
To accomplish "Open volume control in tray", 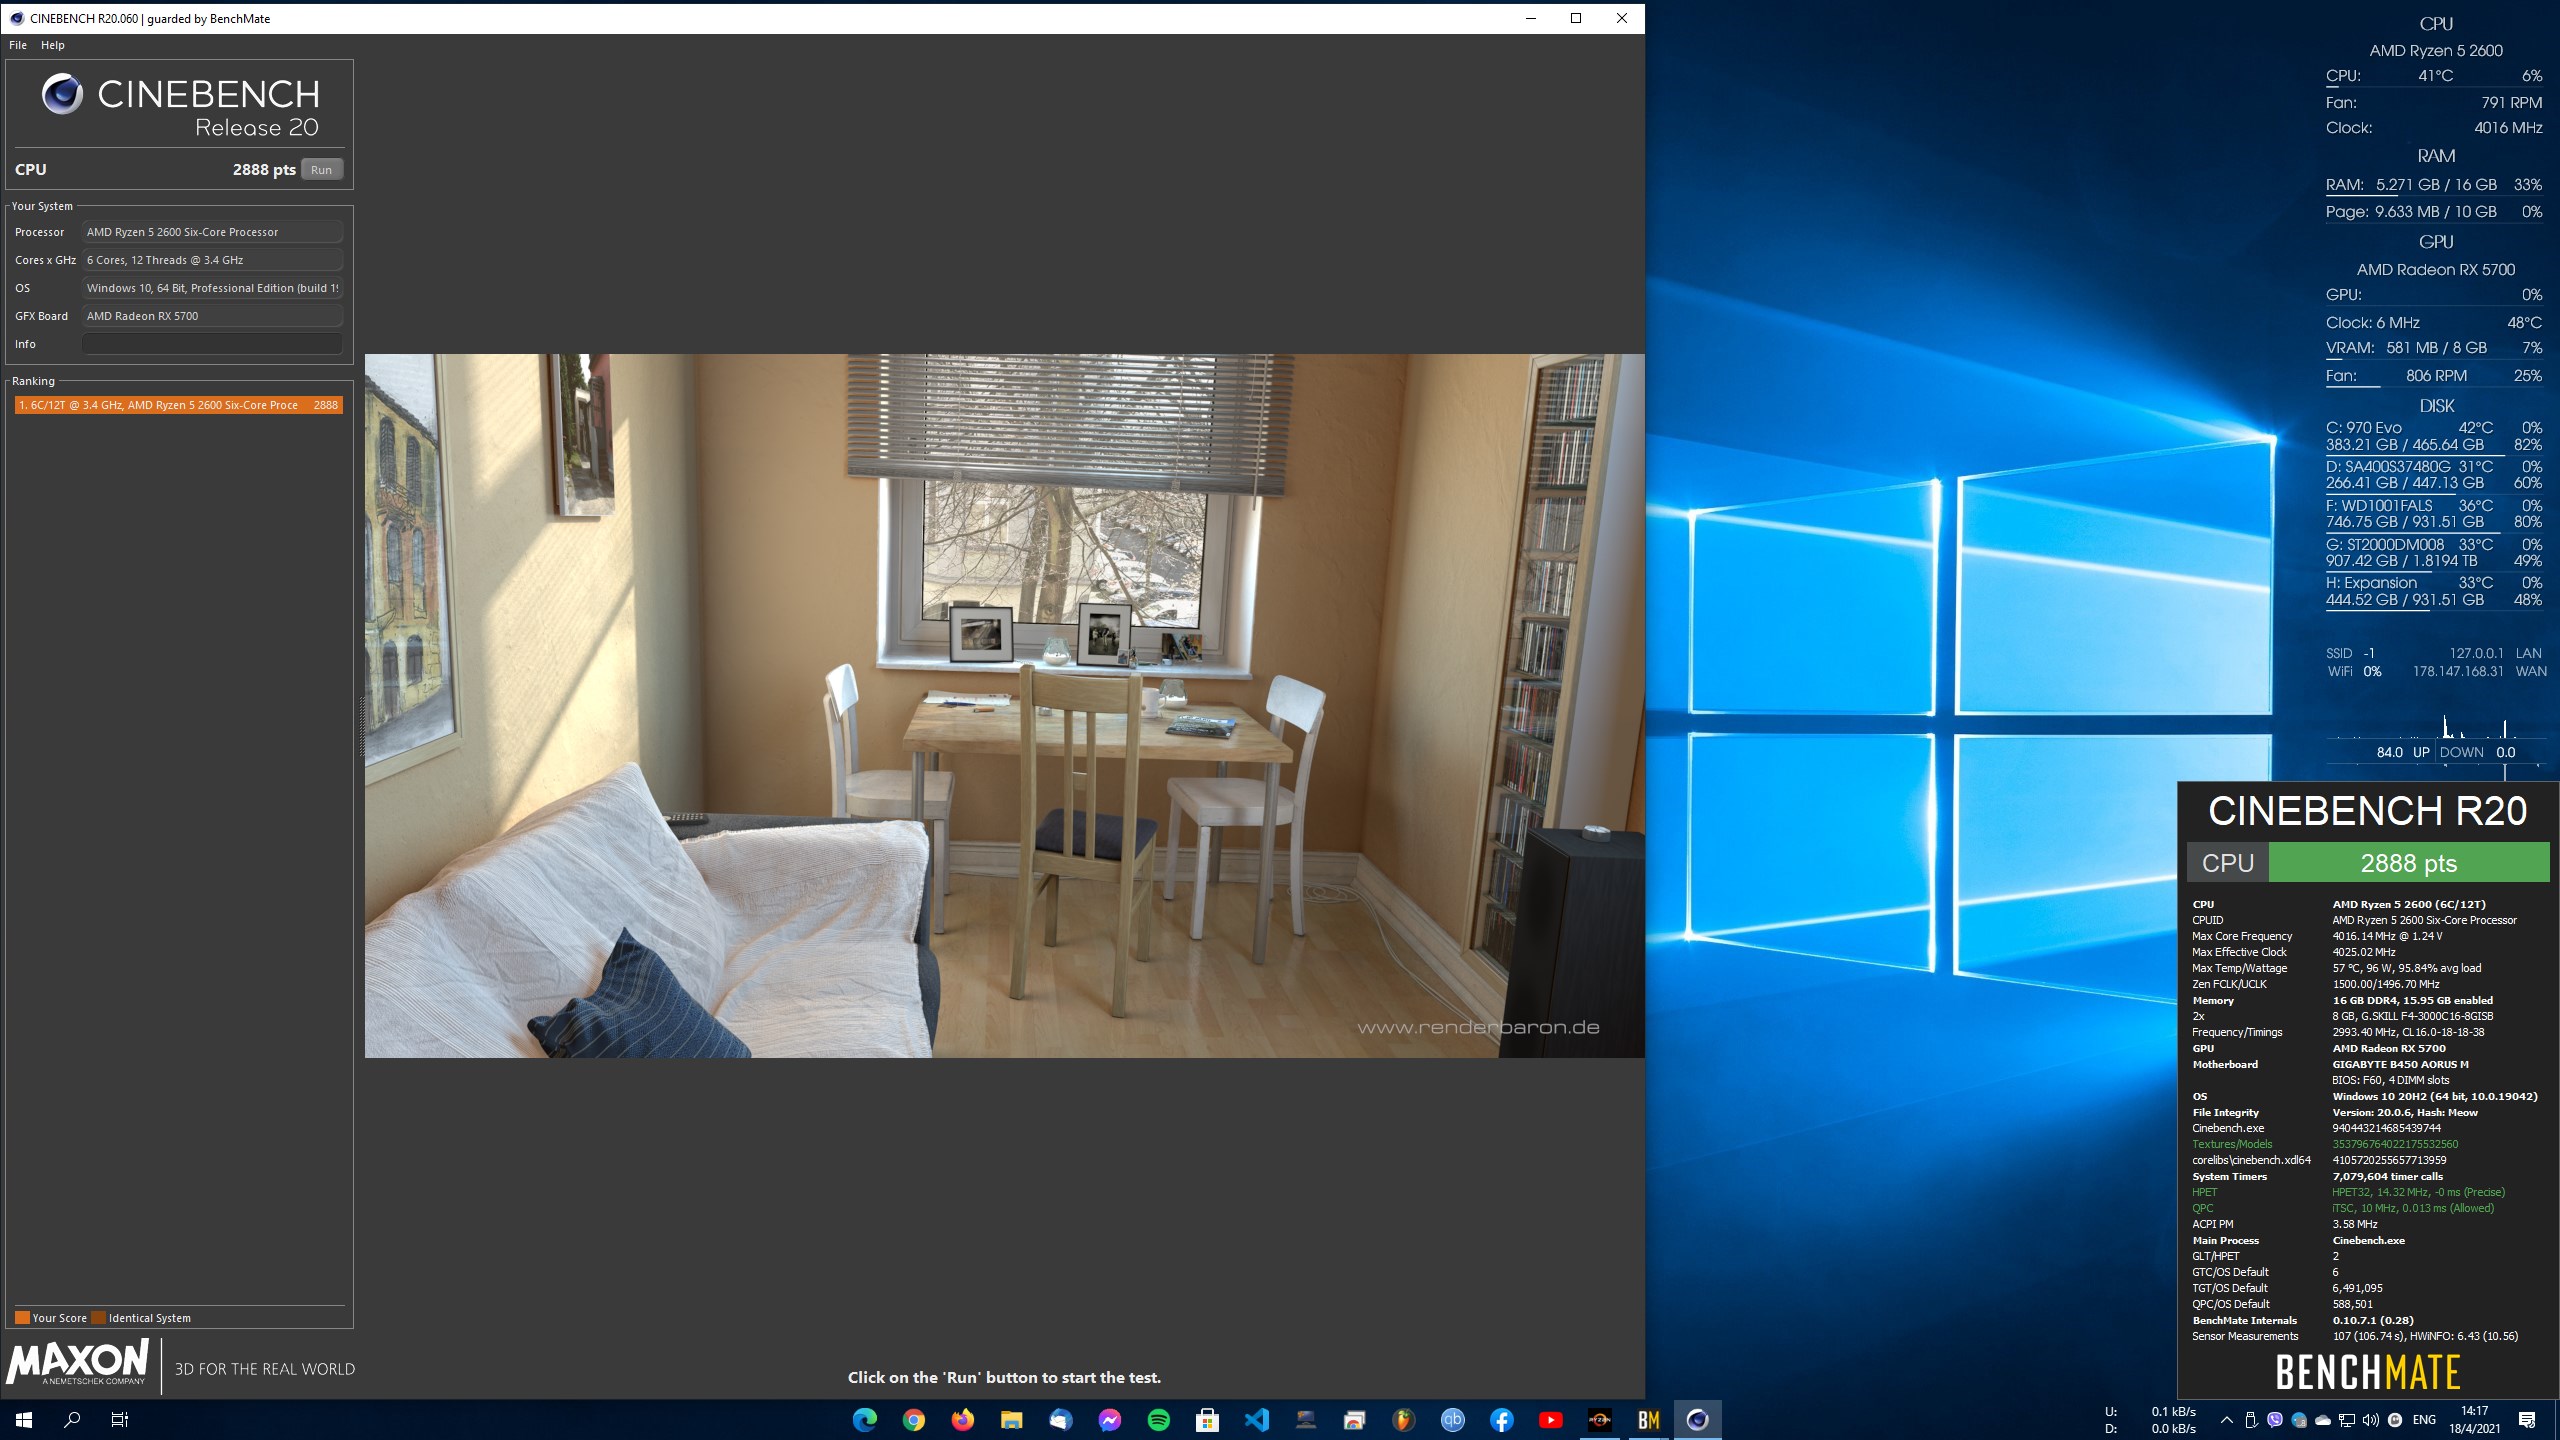I will click(2371, 1420).
